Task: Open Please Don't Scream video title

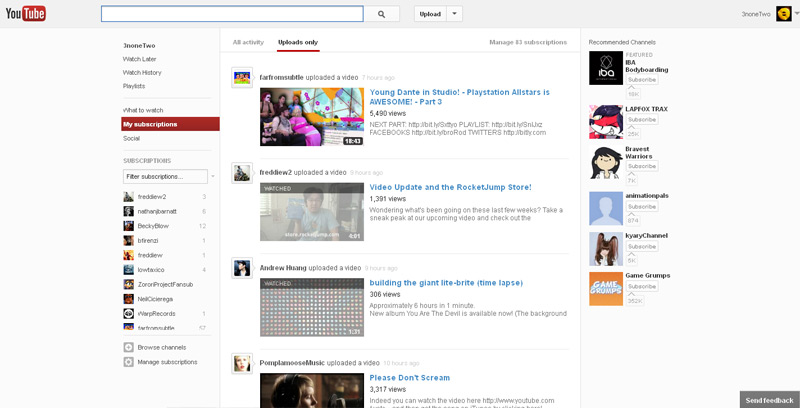Action: coord(409,378)
